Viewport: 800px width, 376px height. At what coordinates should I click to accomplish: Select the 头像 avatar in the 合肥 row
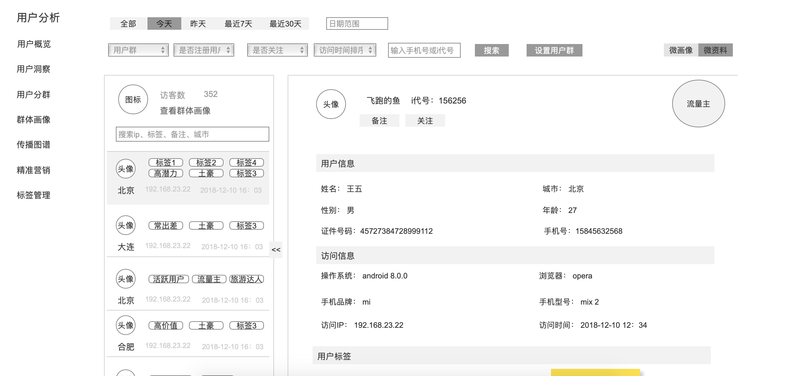click(126, 325)
